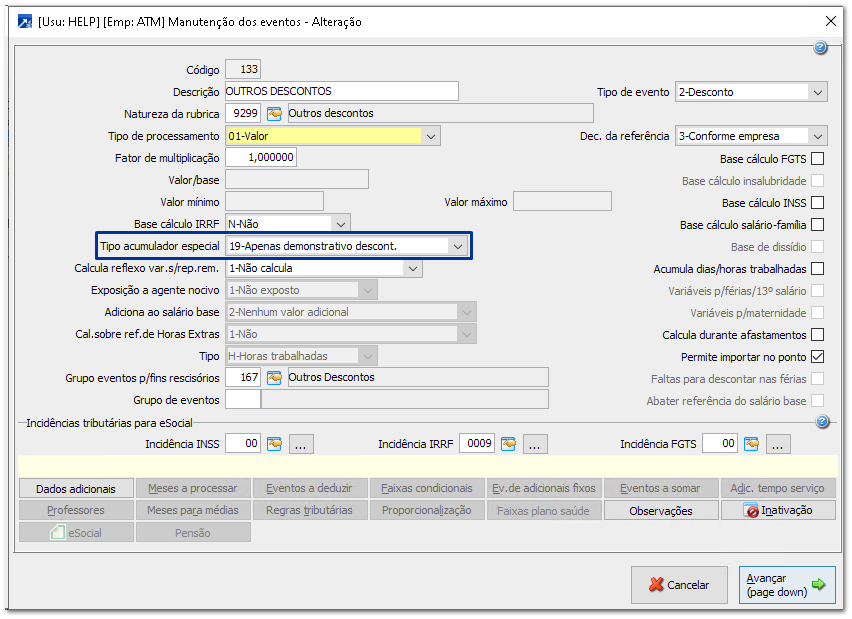Open the Dados adicionais tab
Screen dimensions: 852x619
[76, 489]
